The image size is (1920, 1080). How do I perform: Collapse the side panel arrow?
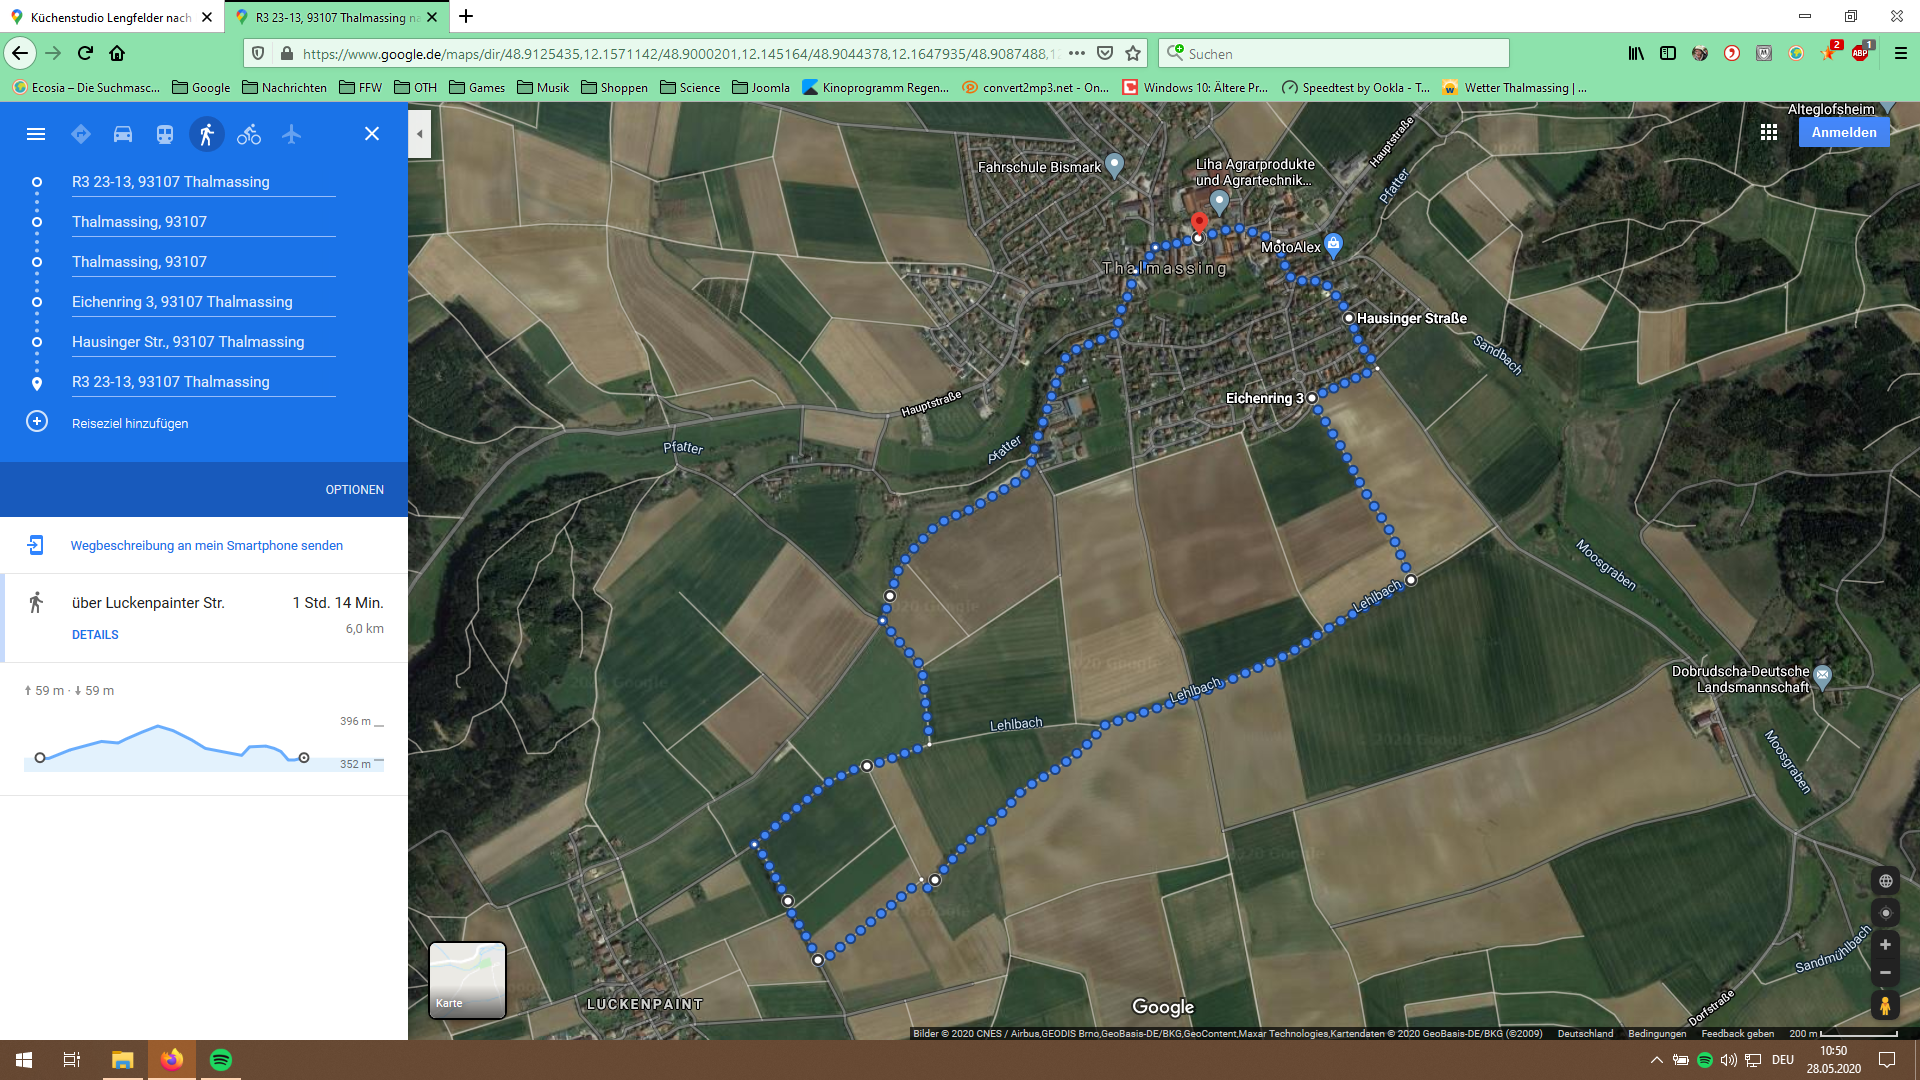pyautogui.click(x=420, y=134)
